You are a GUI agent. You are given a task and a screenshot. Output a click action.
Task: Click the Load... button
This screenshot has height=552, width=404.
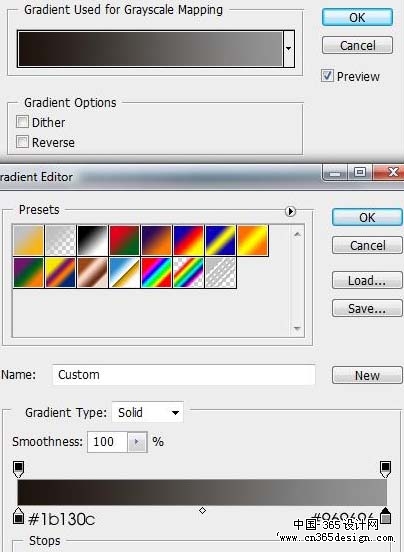367,281
